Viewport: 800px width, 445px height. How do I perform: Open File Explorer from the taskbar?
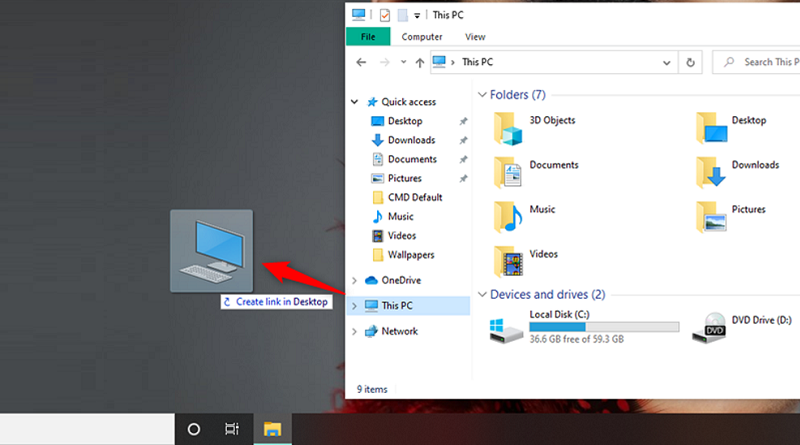click(272, 429)
